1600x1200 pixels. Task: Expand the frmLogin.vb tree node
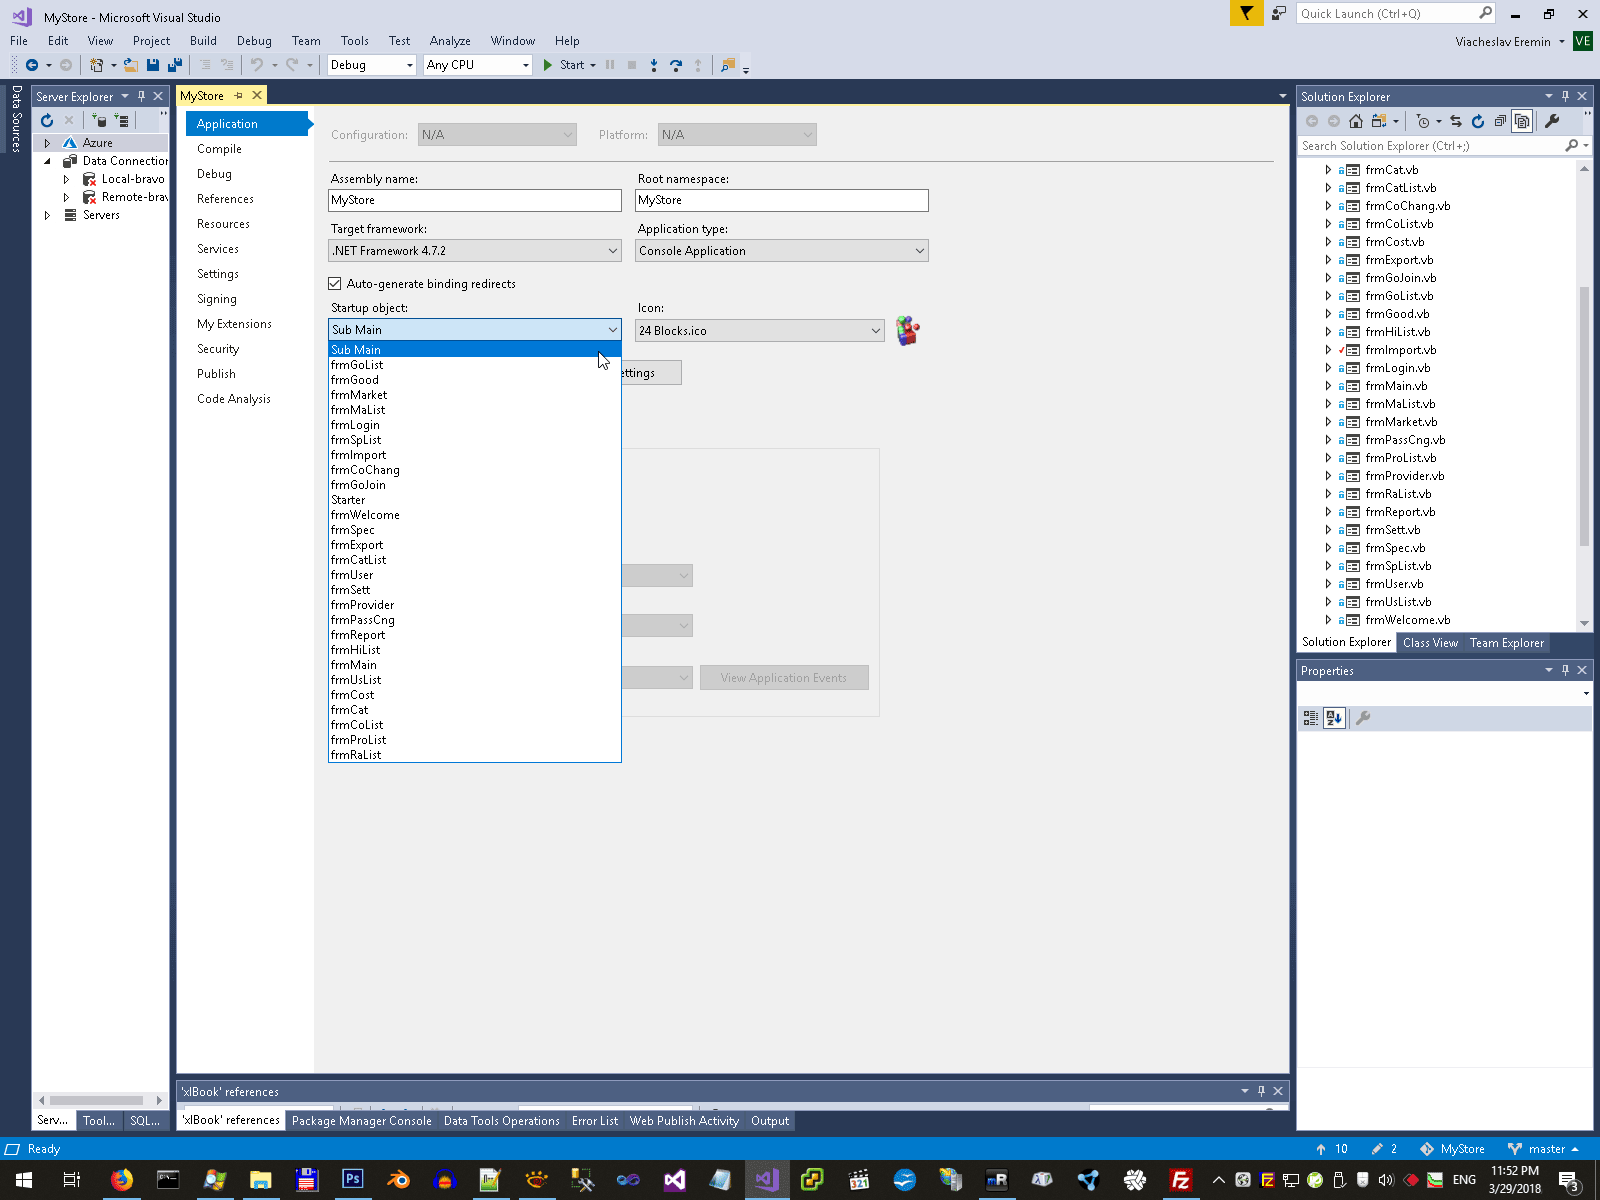tap(1328, 368)
